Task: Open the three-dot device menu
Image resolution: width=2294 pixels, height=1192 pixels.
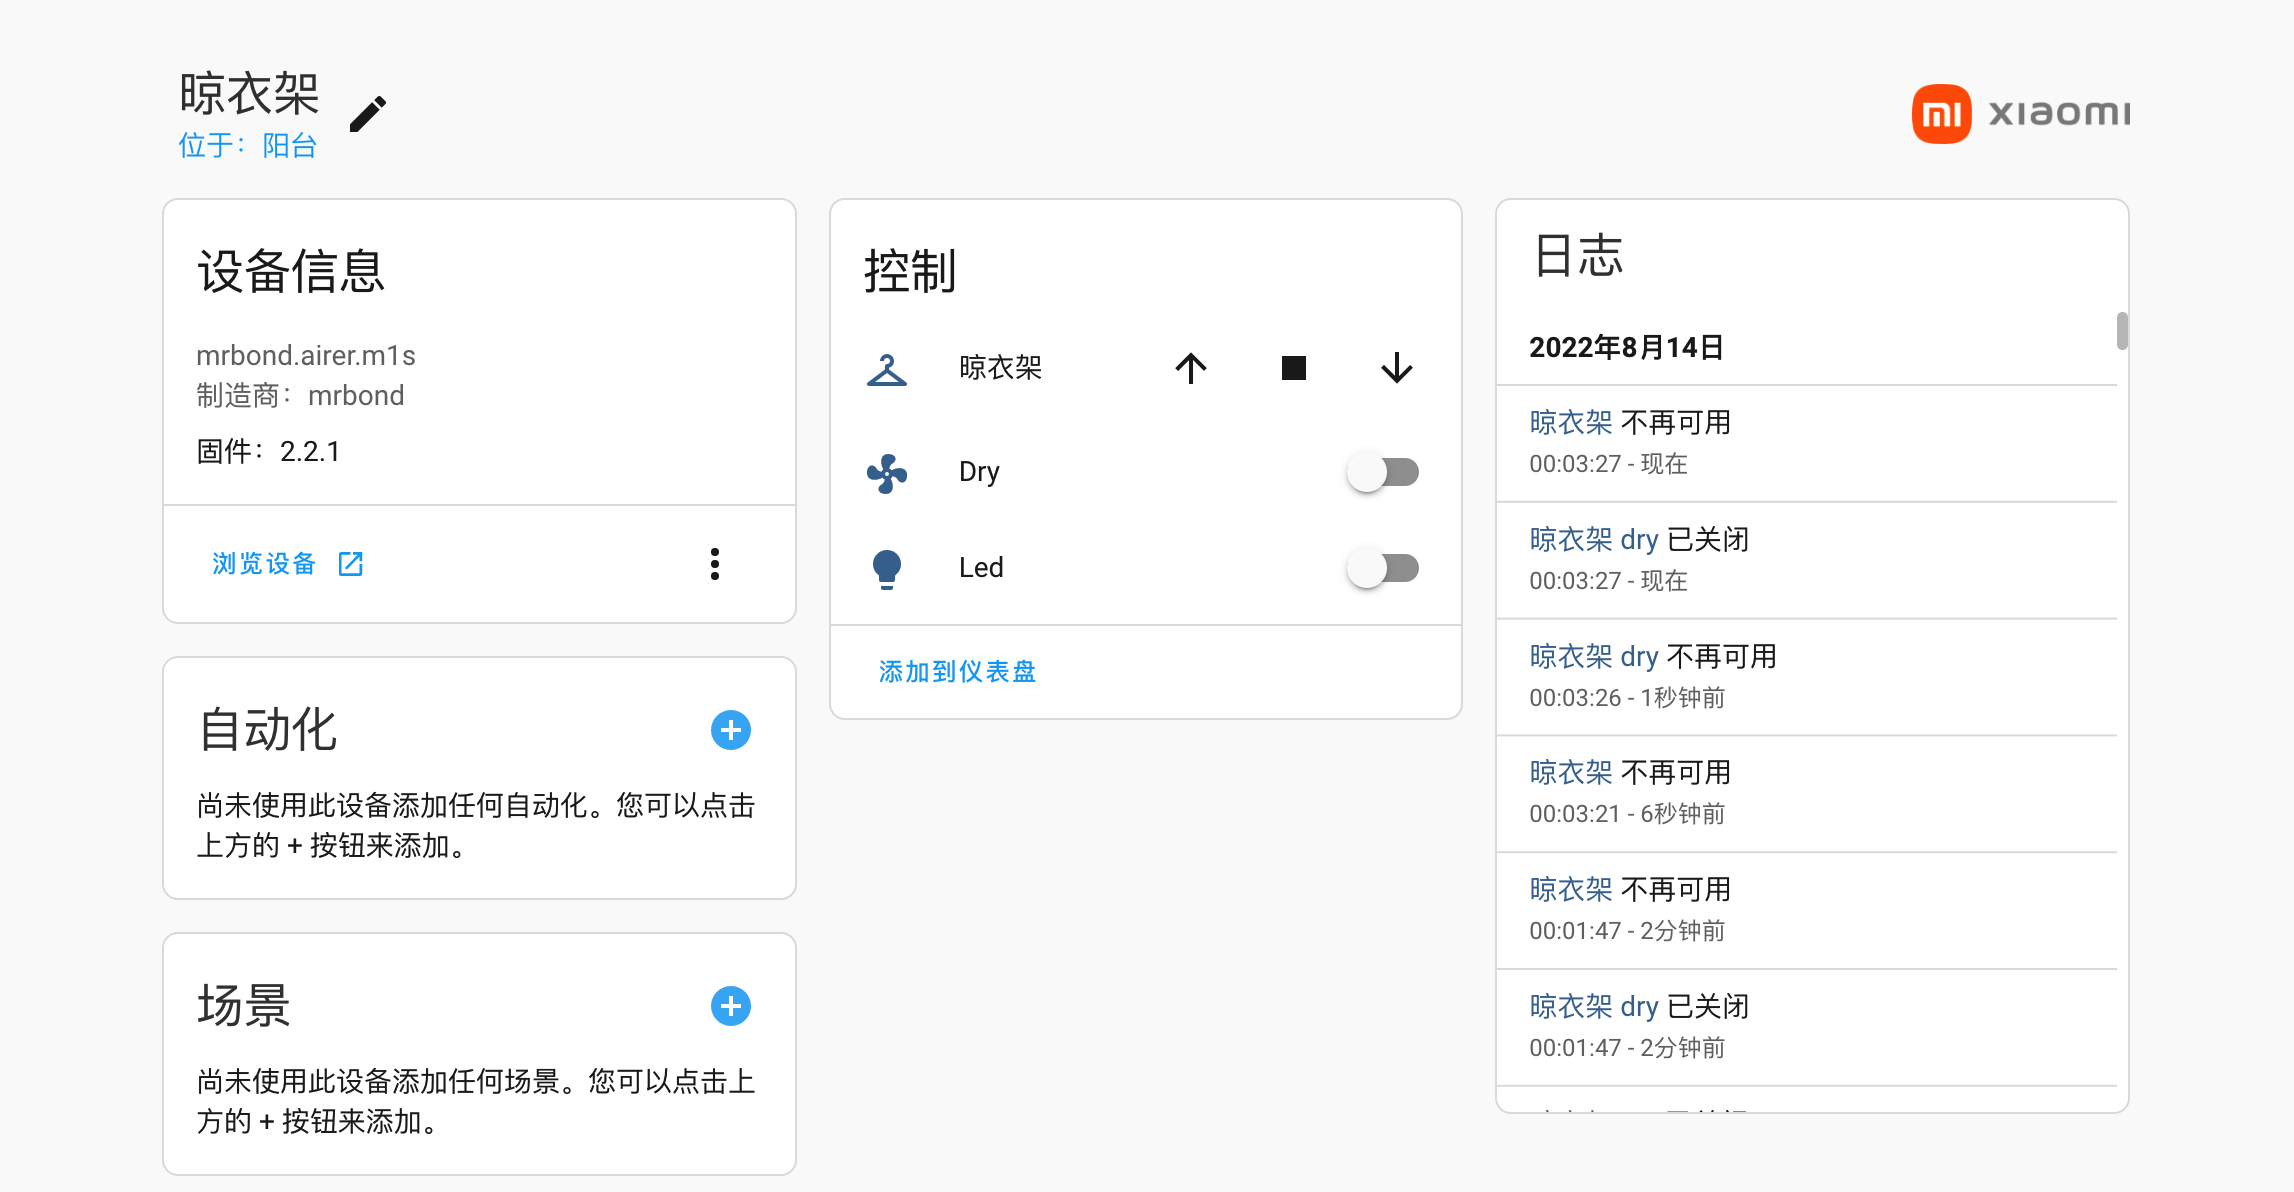Action: 714,564
